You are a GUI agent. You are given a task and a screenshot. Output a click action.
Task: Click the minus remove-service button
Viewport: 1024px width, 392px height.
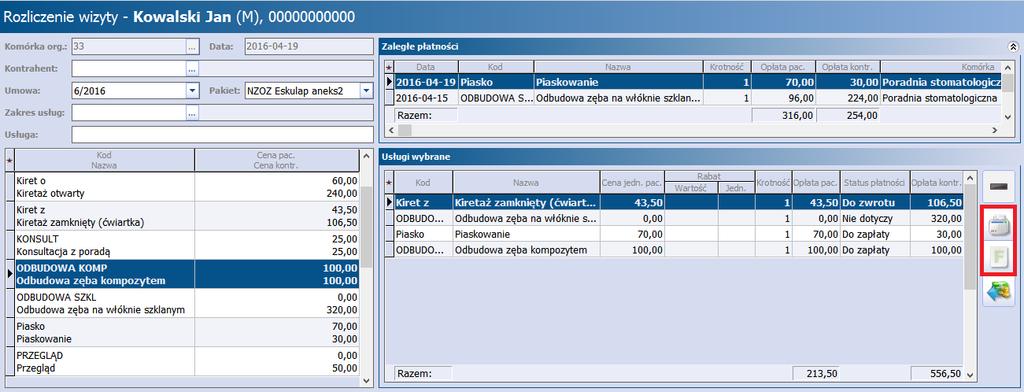tap(998, 187)
